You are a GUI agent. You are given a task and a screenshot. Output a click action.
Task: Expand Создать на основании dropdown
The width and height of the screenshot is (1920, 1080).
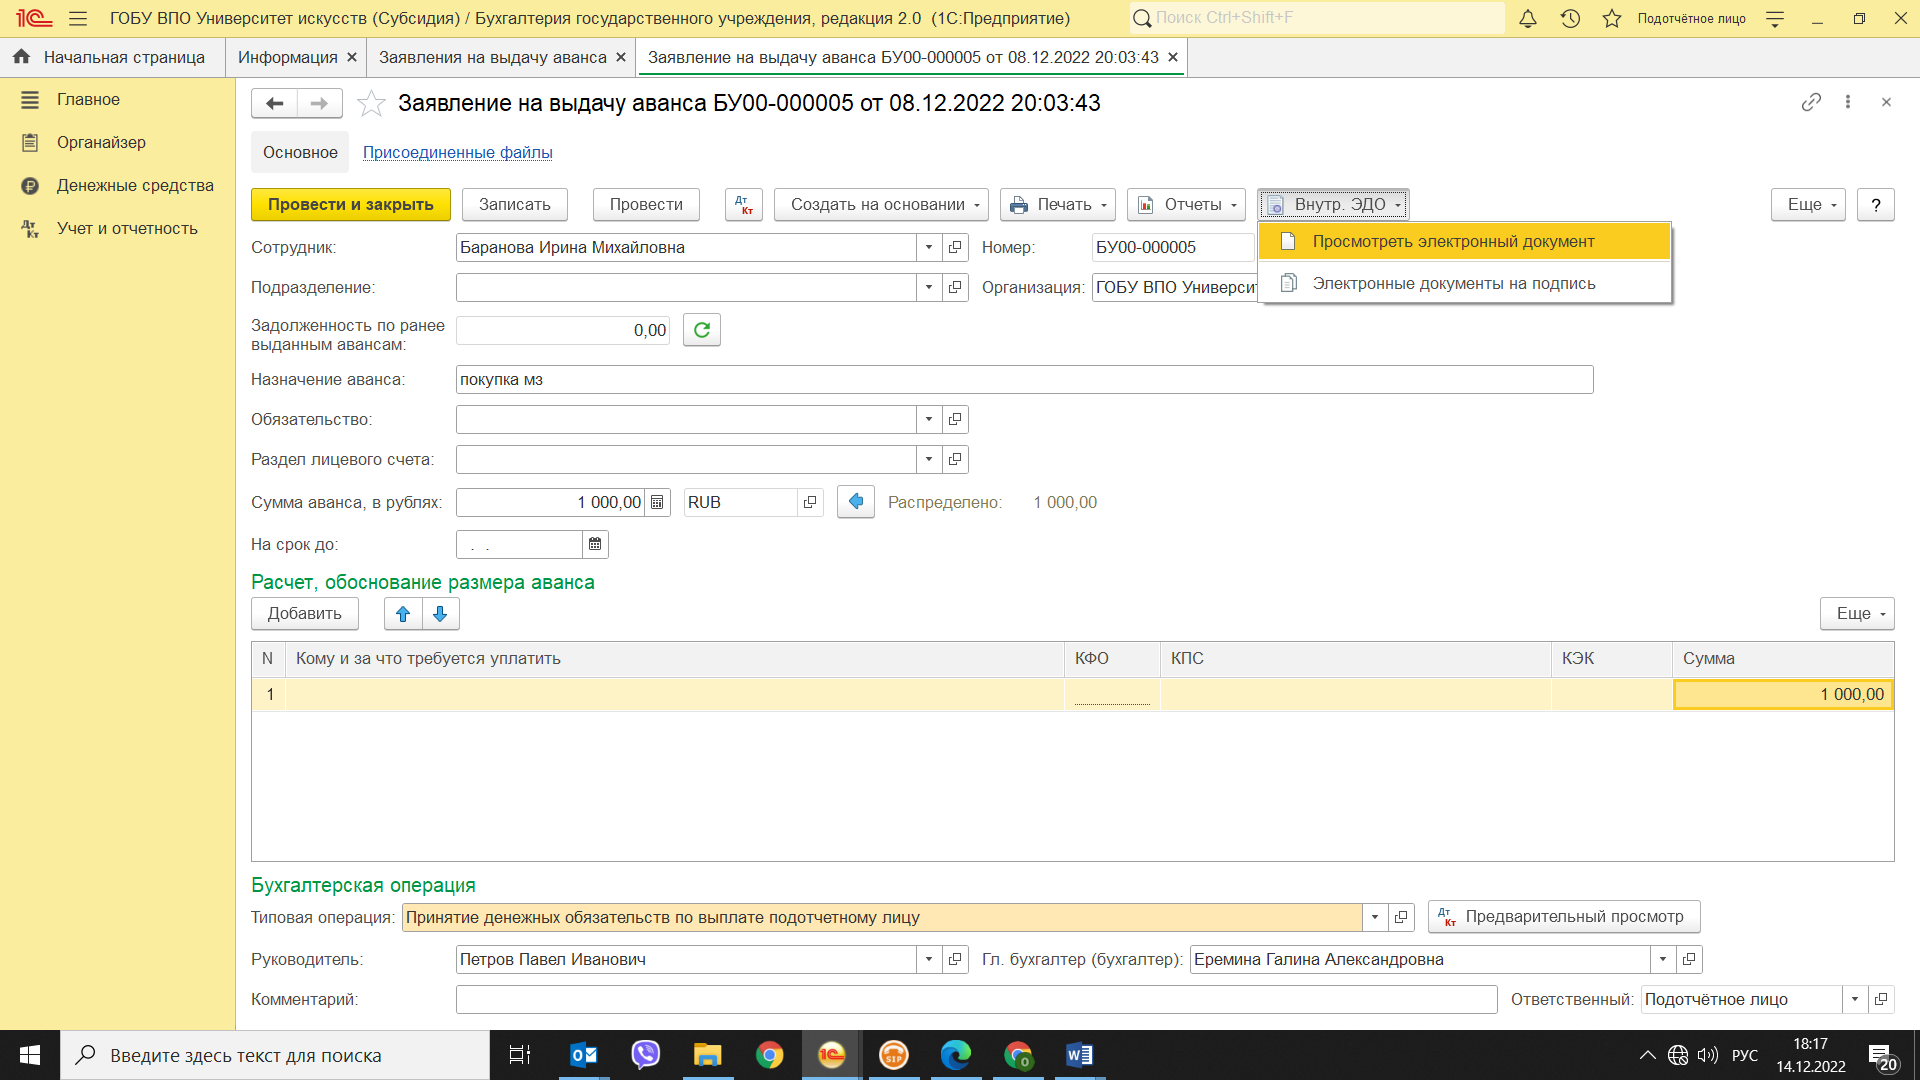pyautogui.click(x=880, y=204)
